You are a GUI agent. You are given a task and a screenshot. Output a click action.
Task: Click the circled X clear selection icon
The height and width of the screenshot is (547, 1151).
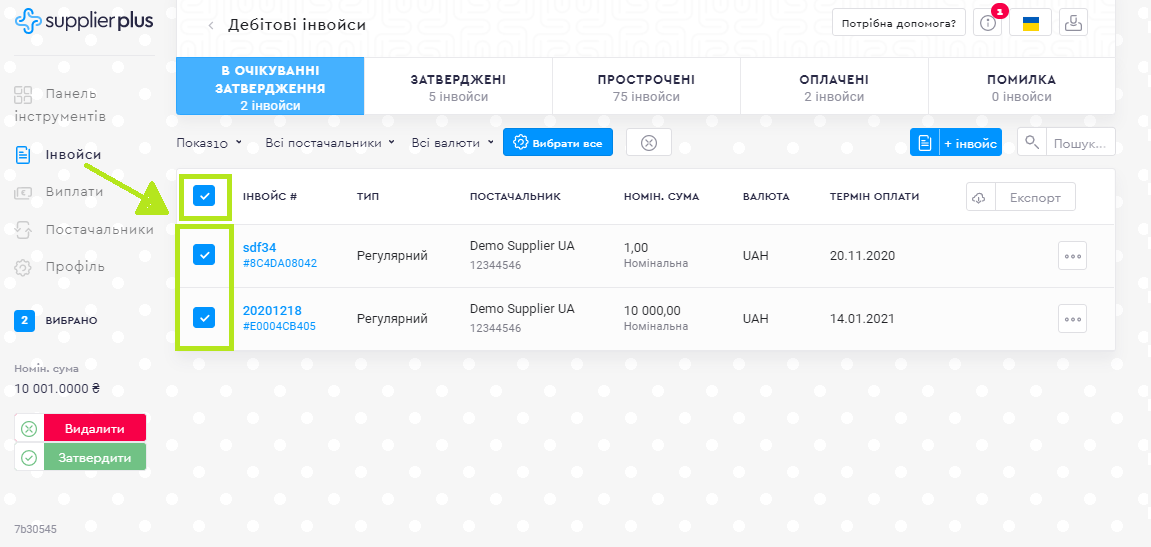[x=648, y=143]
